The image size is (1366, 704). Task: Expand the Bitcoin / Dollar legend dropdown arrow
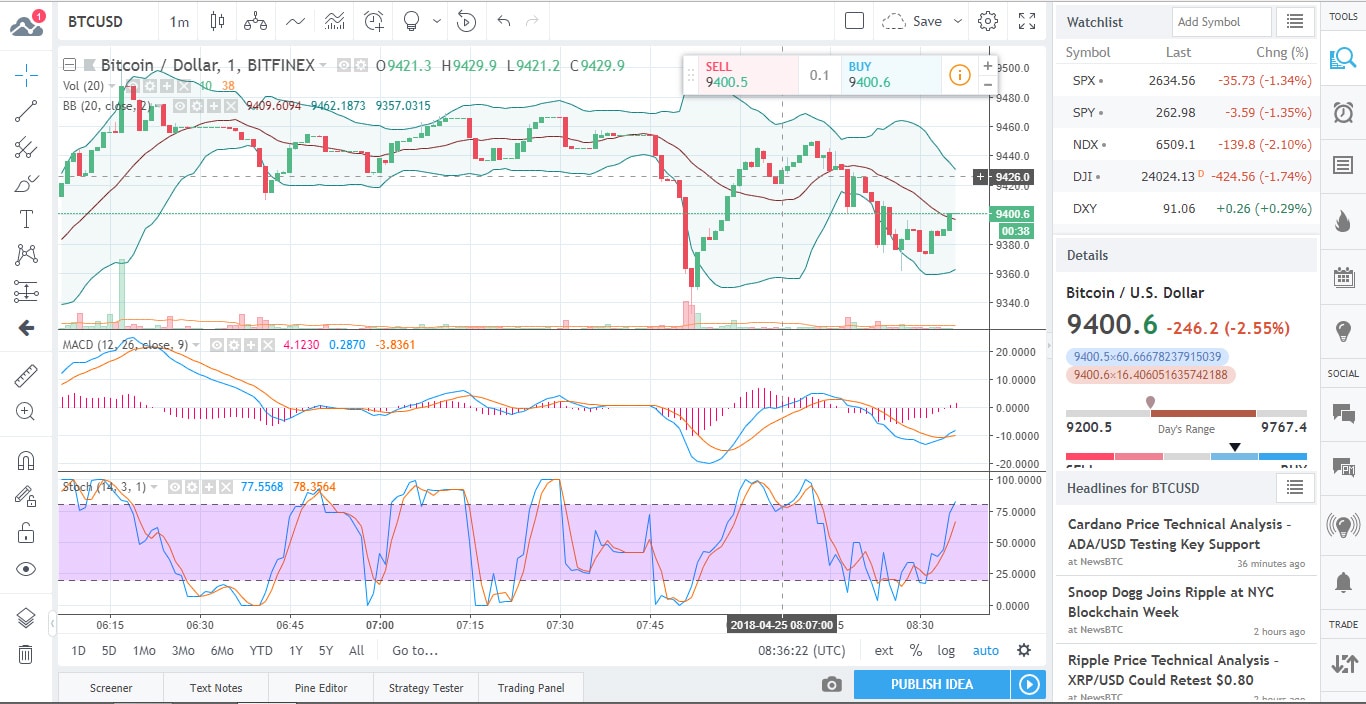pyautogui.click(x=322, y=65)
